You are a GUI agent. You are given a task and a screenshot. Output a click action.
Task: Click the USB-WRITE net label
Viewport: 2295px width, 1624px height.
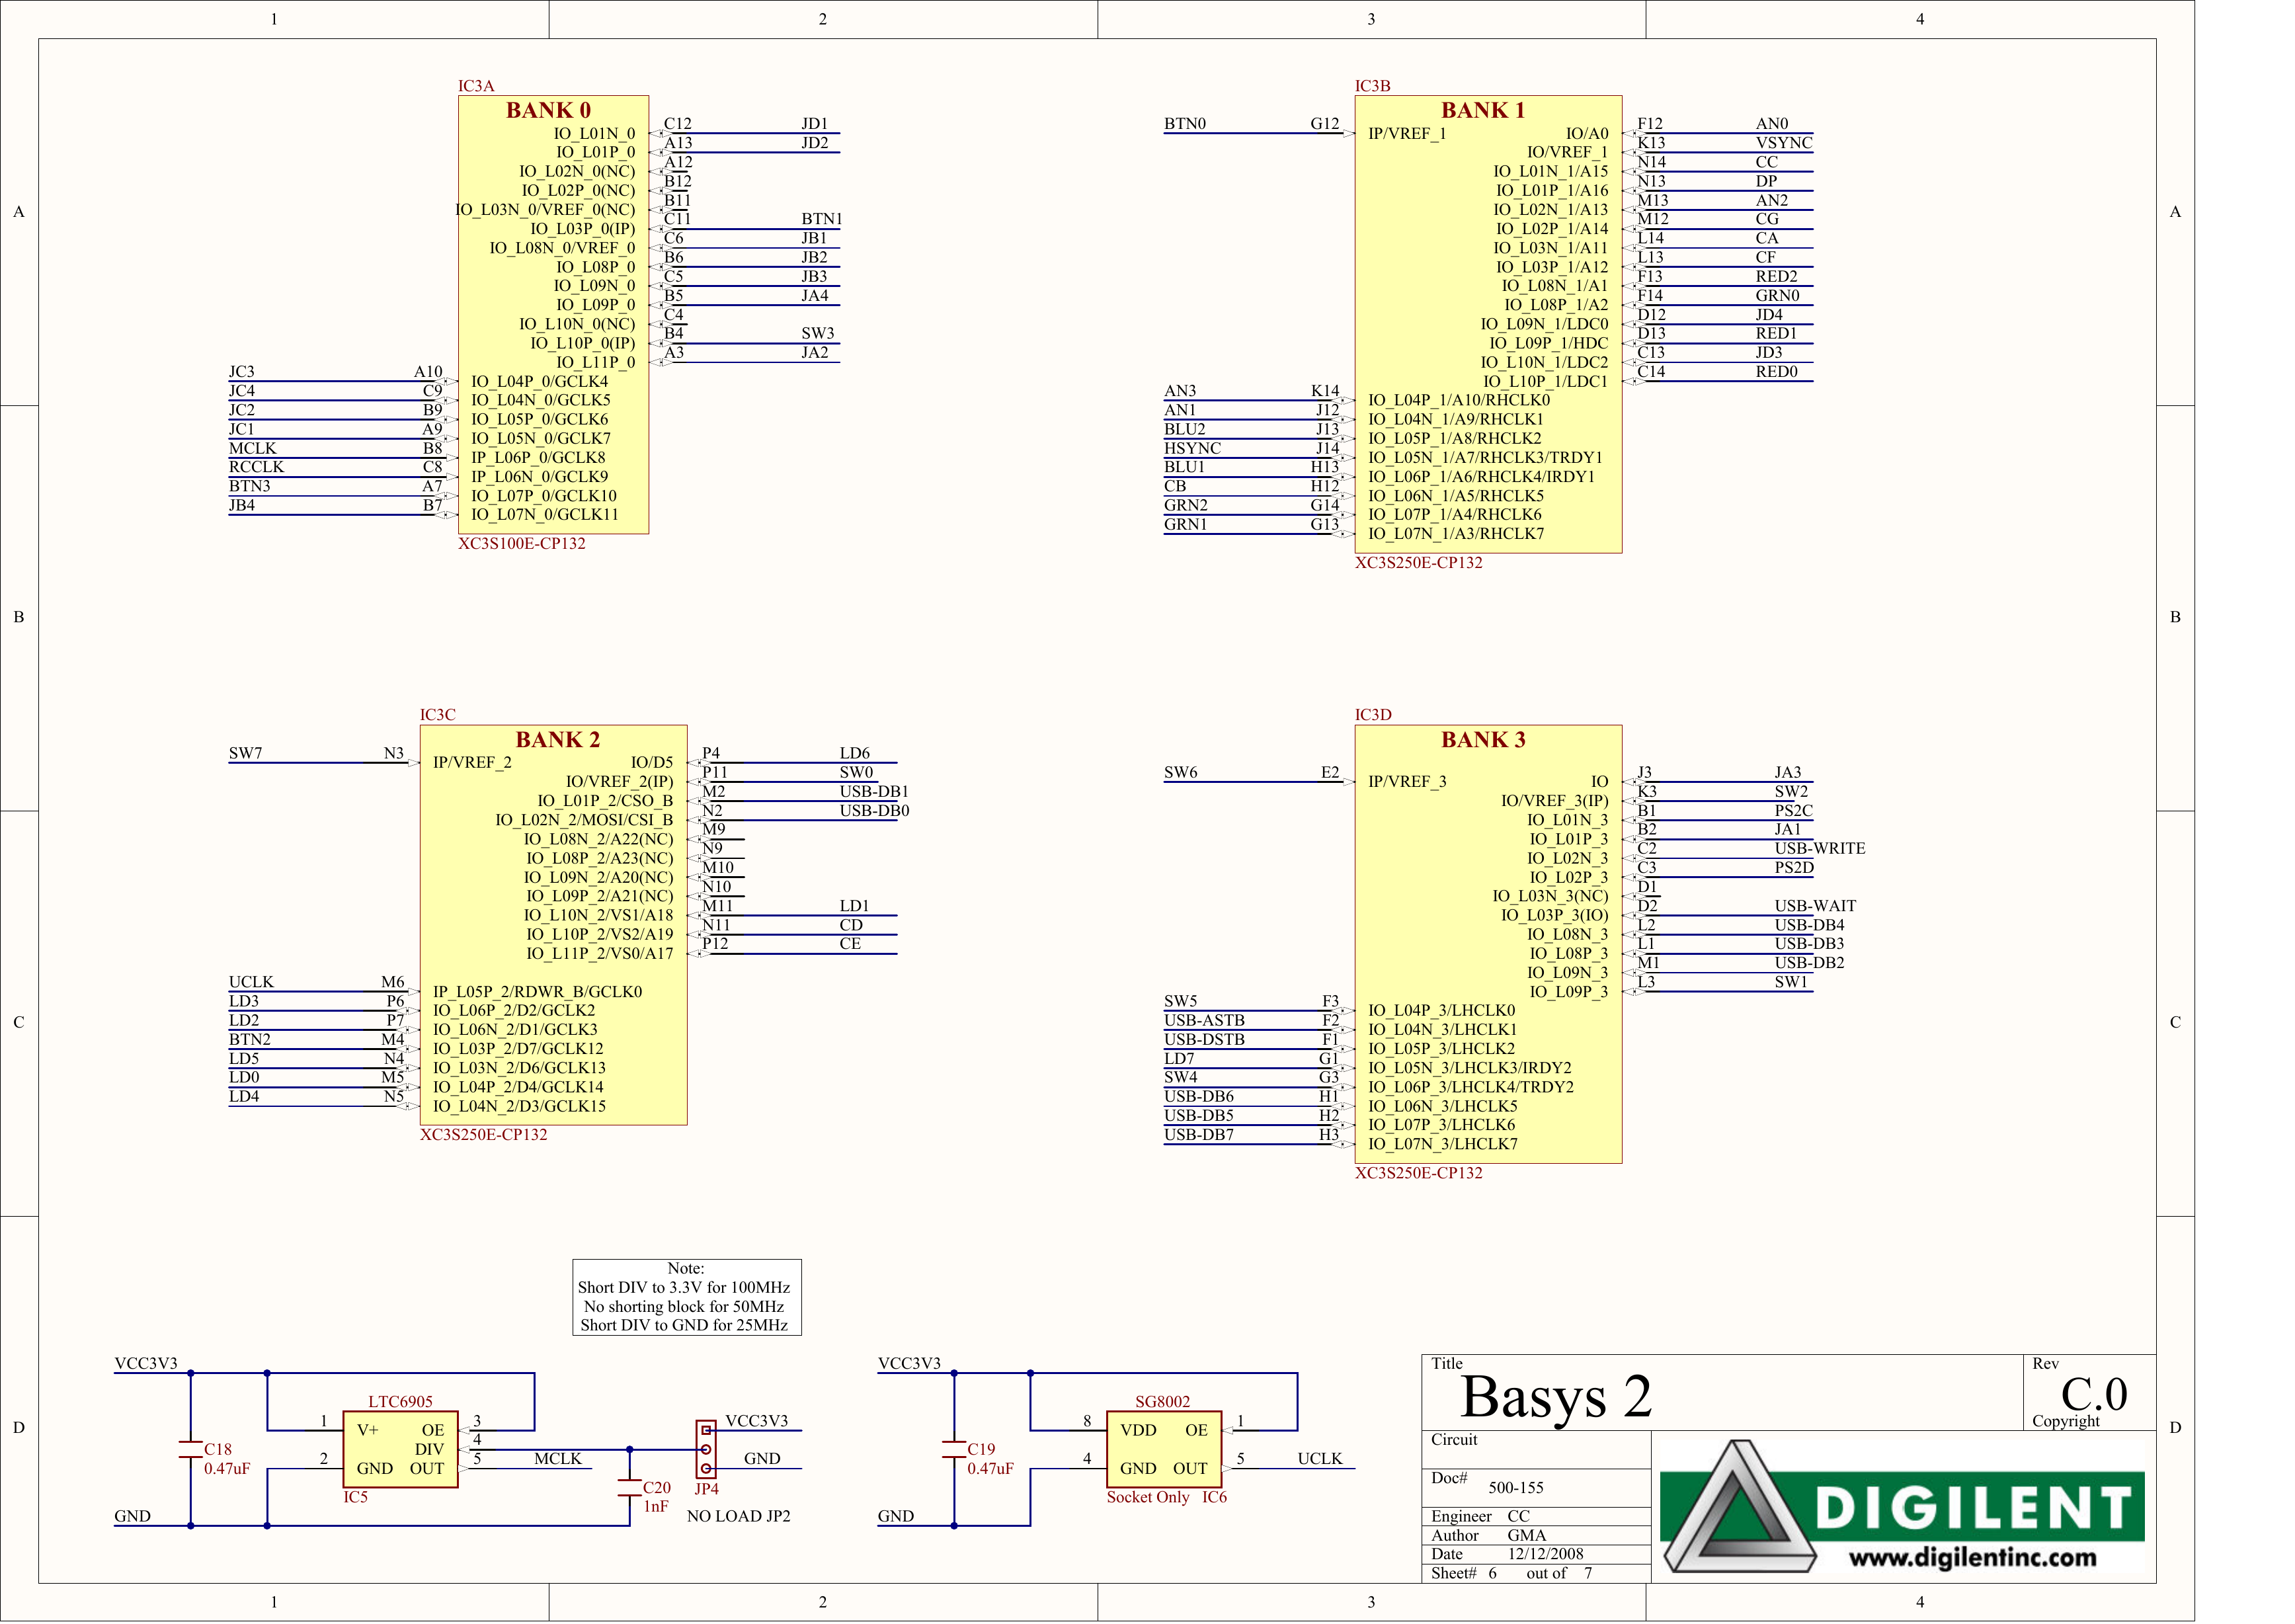click(x=1820, y=848)
